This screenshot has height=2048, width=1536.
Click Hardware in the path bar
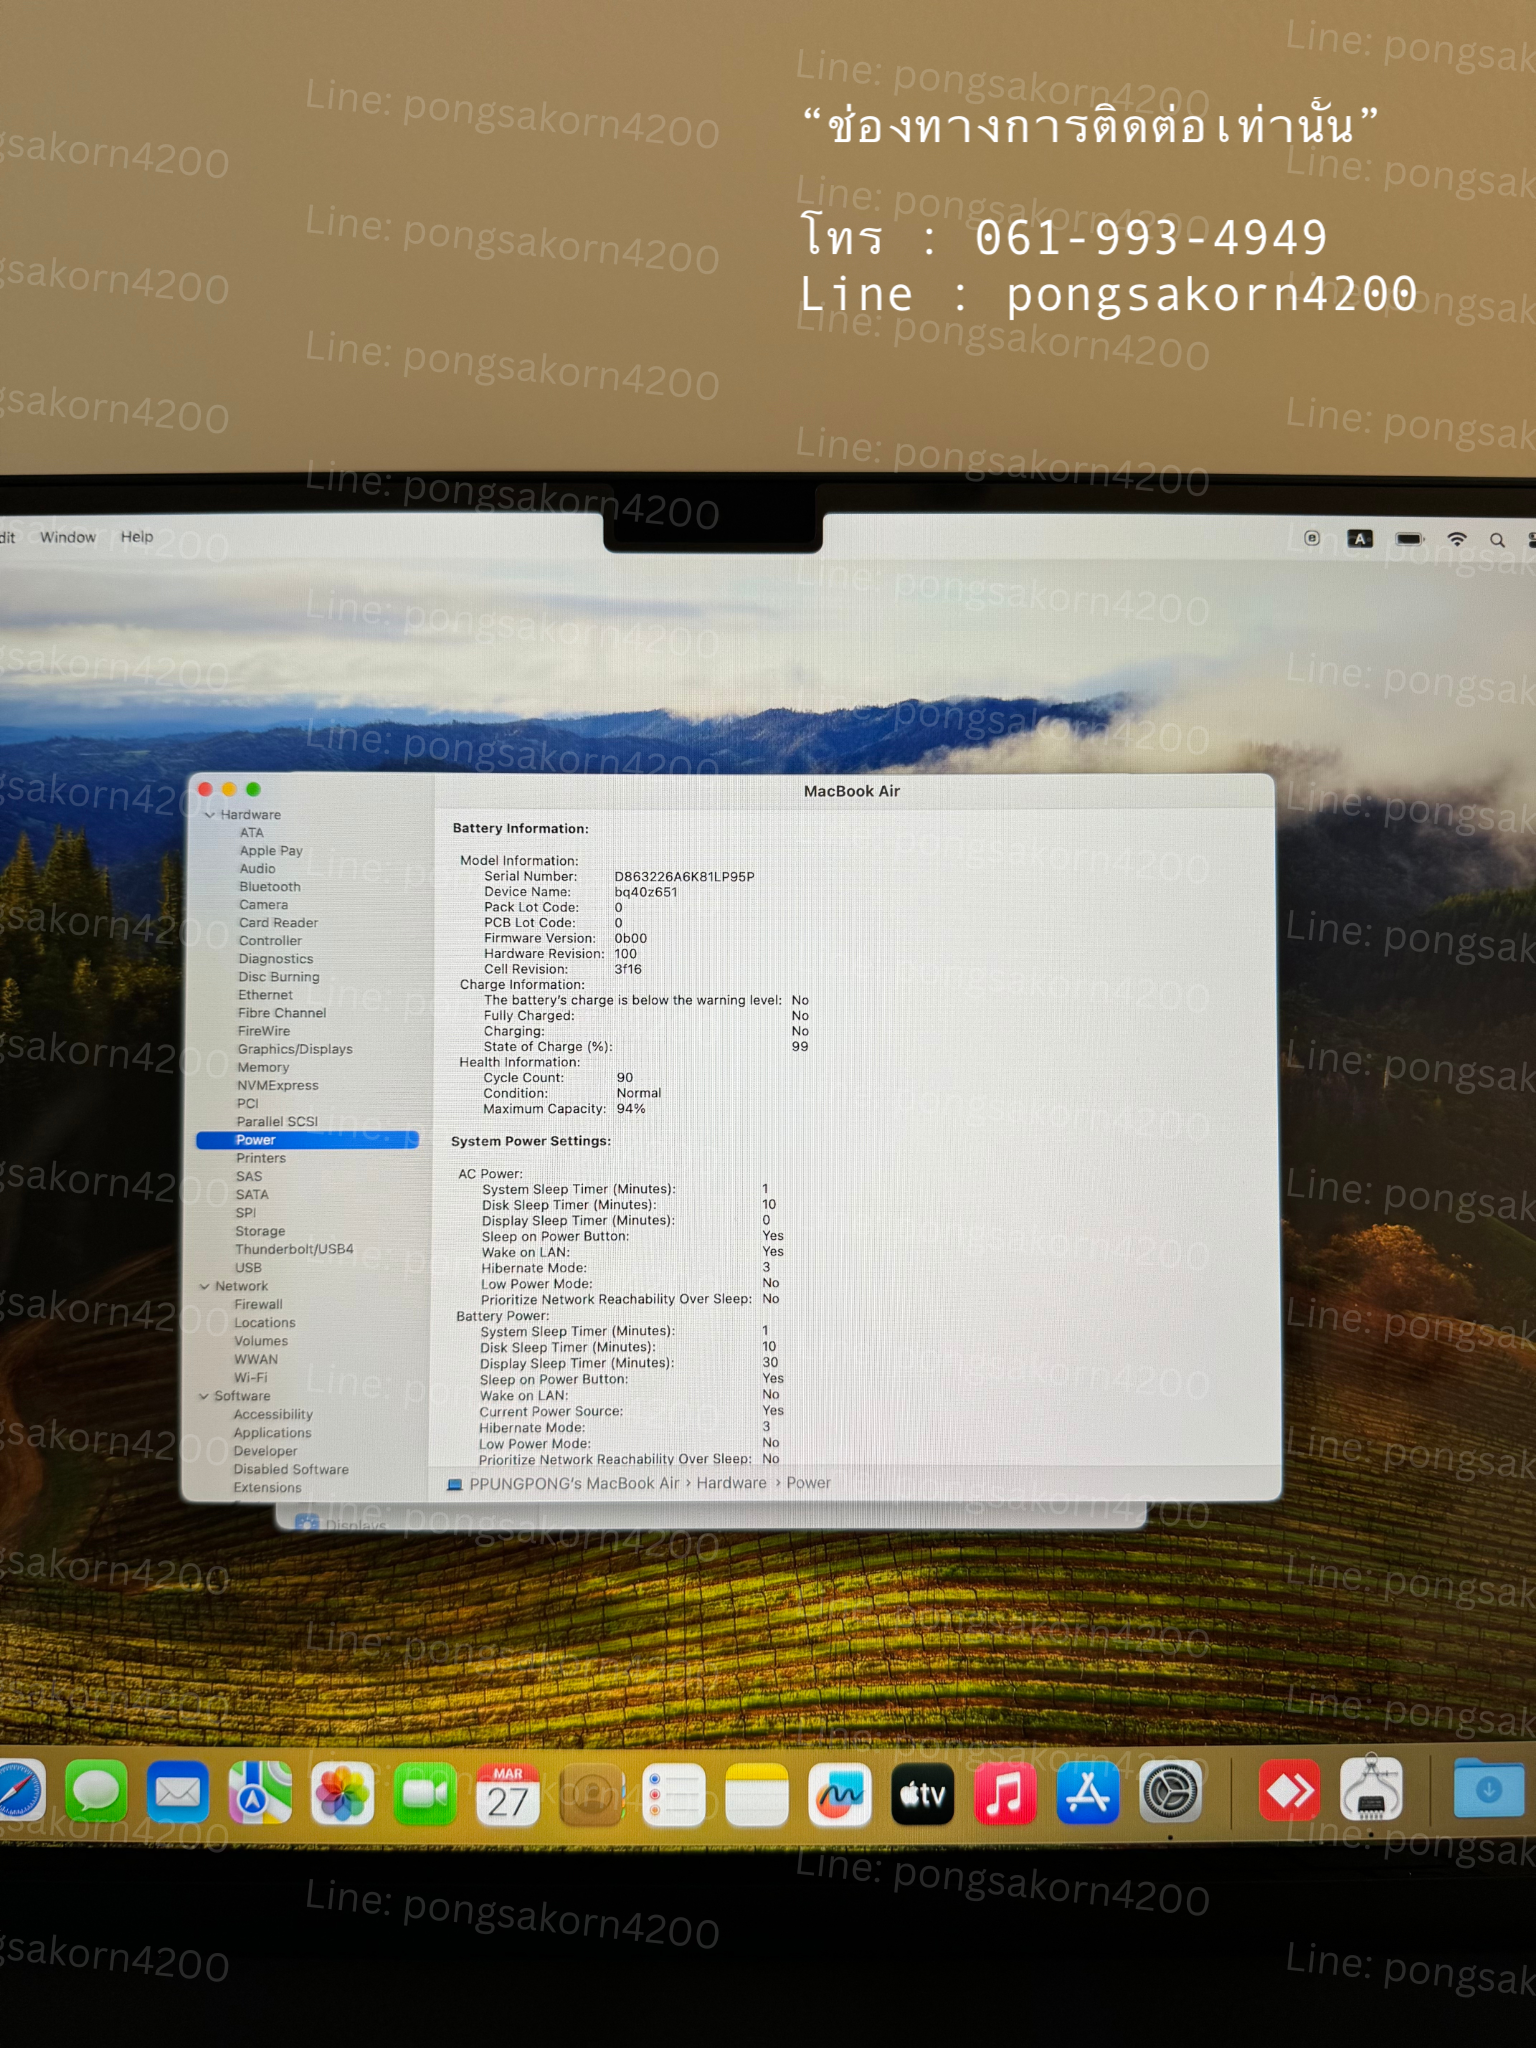(x=731, y=1483)
